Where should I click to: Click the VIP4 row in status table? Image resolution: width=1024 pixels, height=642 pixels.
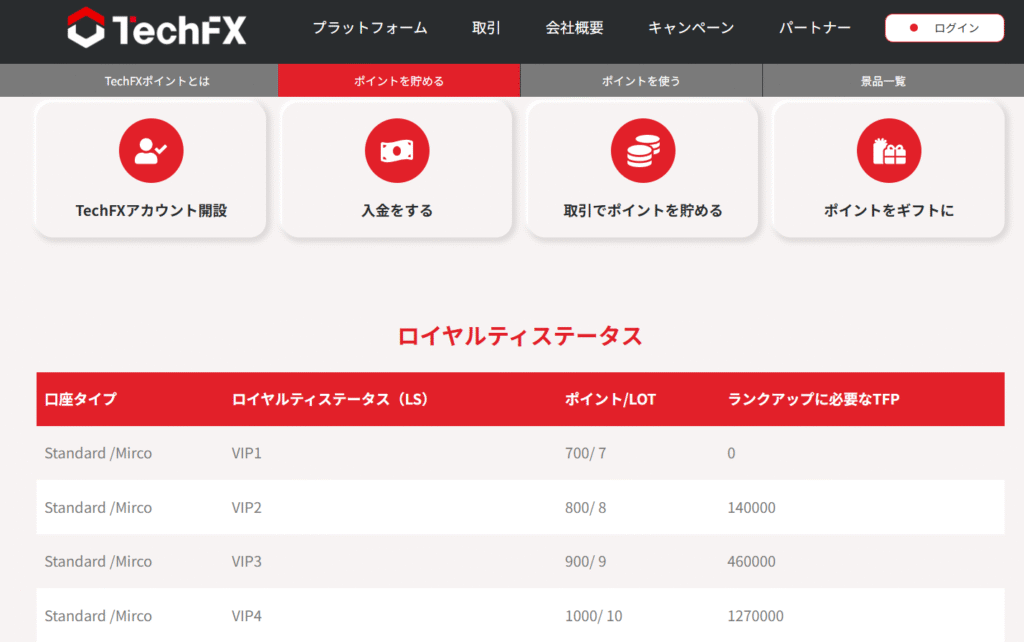tap(247, 616)
